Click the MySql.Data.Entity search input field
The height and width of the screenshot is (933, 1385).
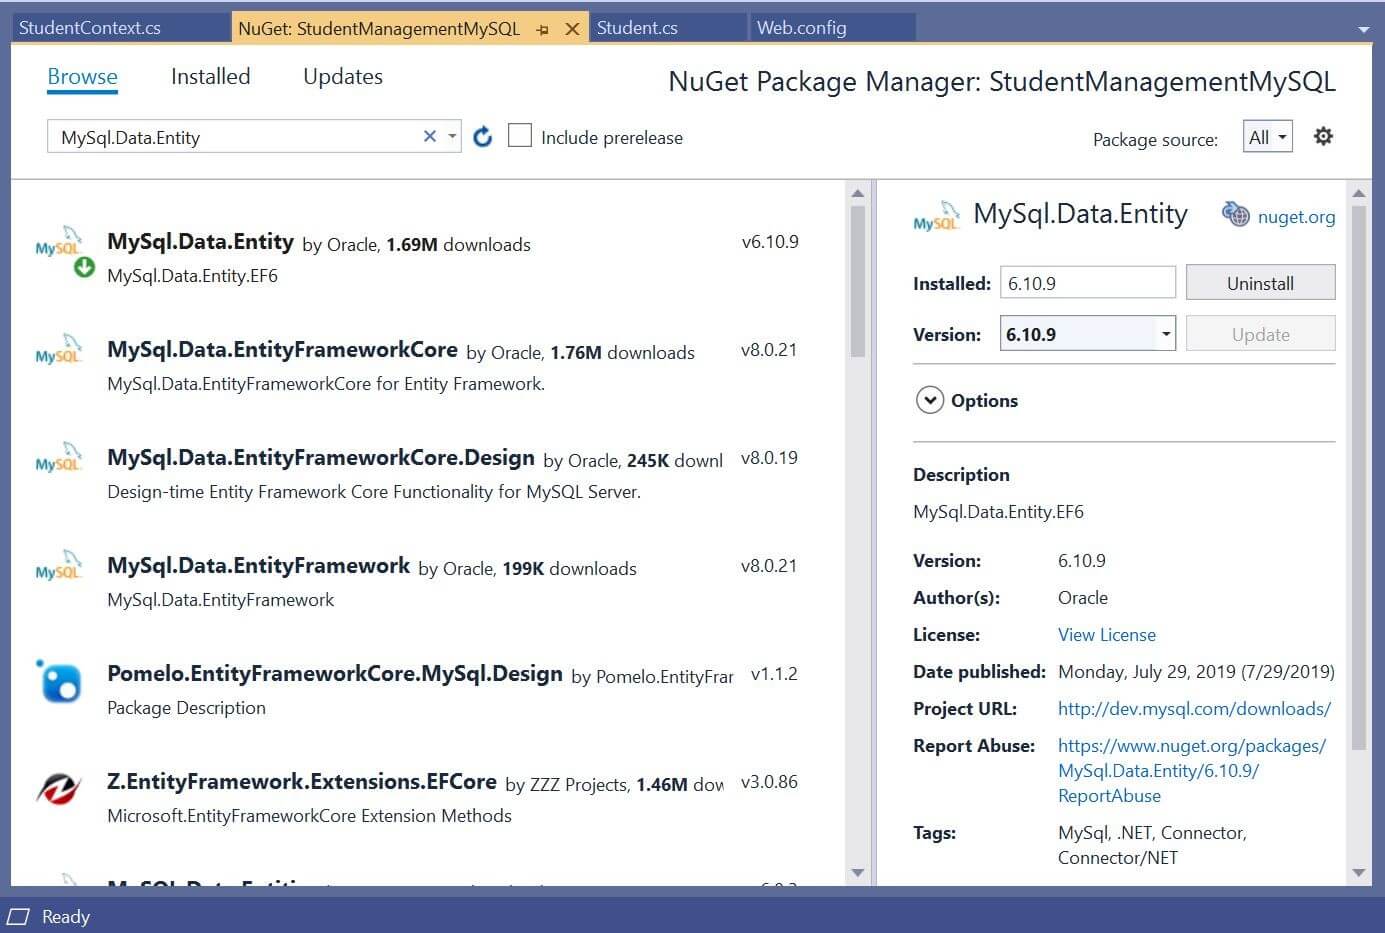coord(235,137)
